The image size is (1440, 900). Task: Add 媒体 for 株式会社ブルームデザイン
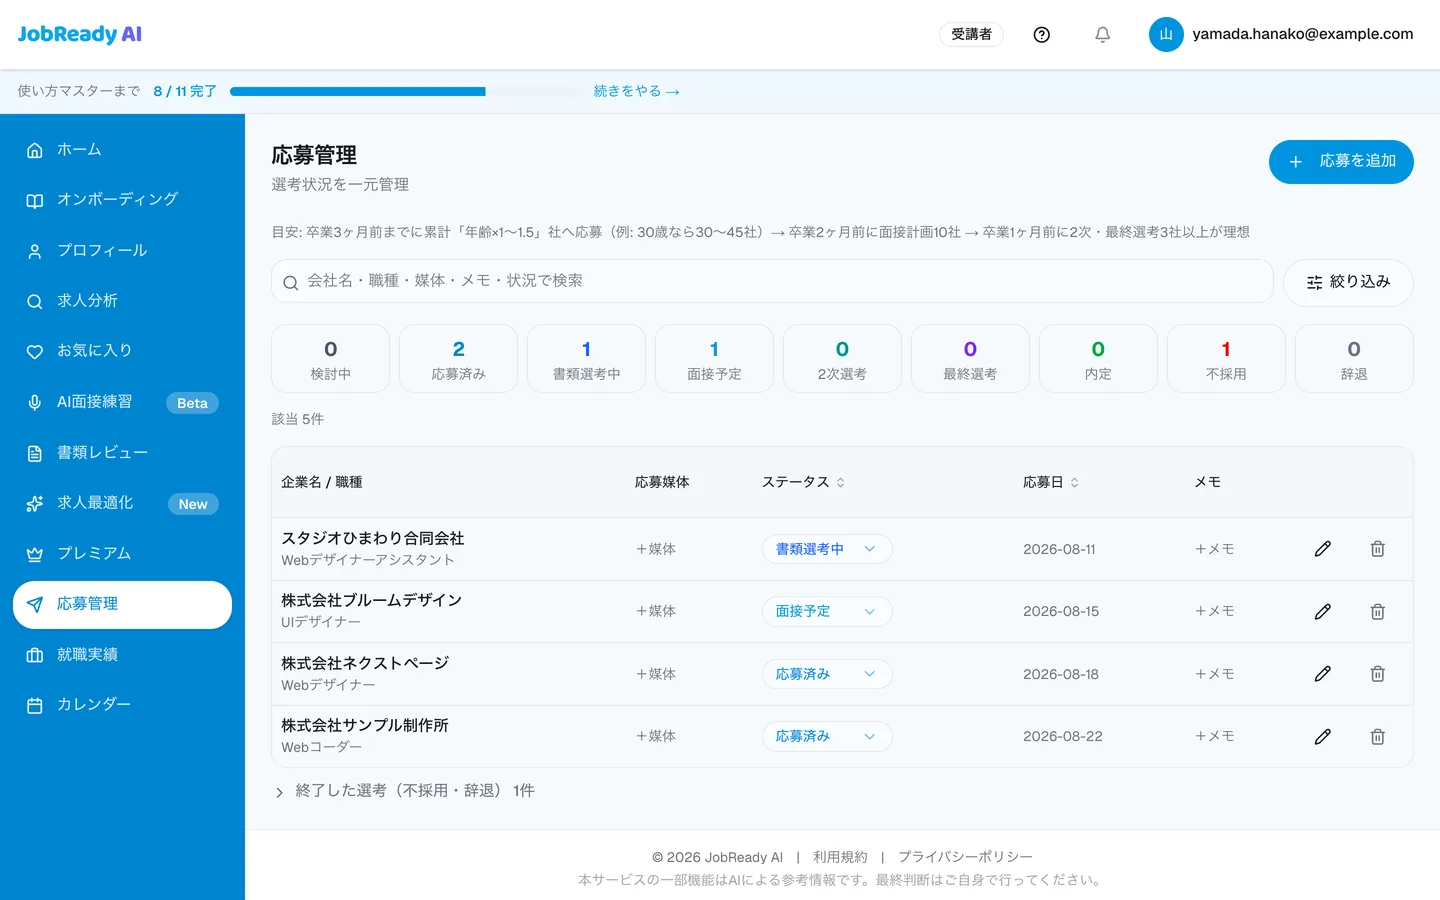(656, 611)
